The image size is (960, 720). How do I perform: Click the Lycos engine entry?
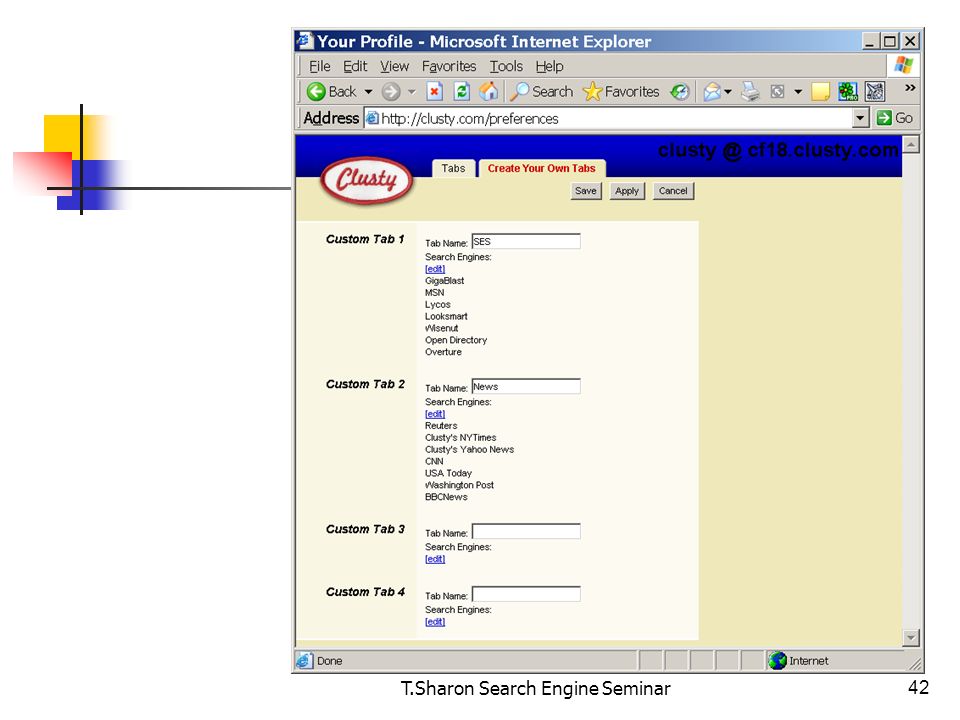point(438,304)
